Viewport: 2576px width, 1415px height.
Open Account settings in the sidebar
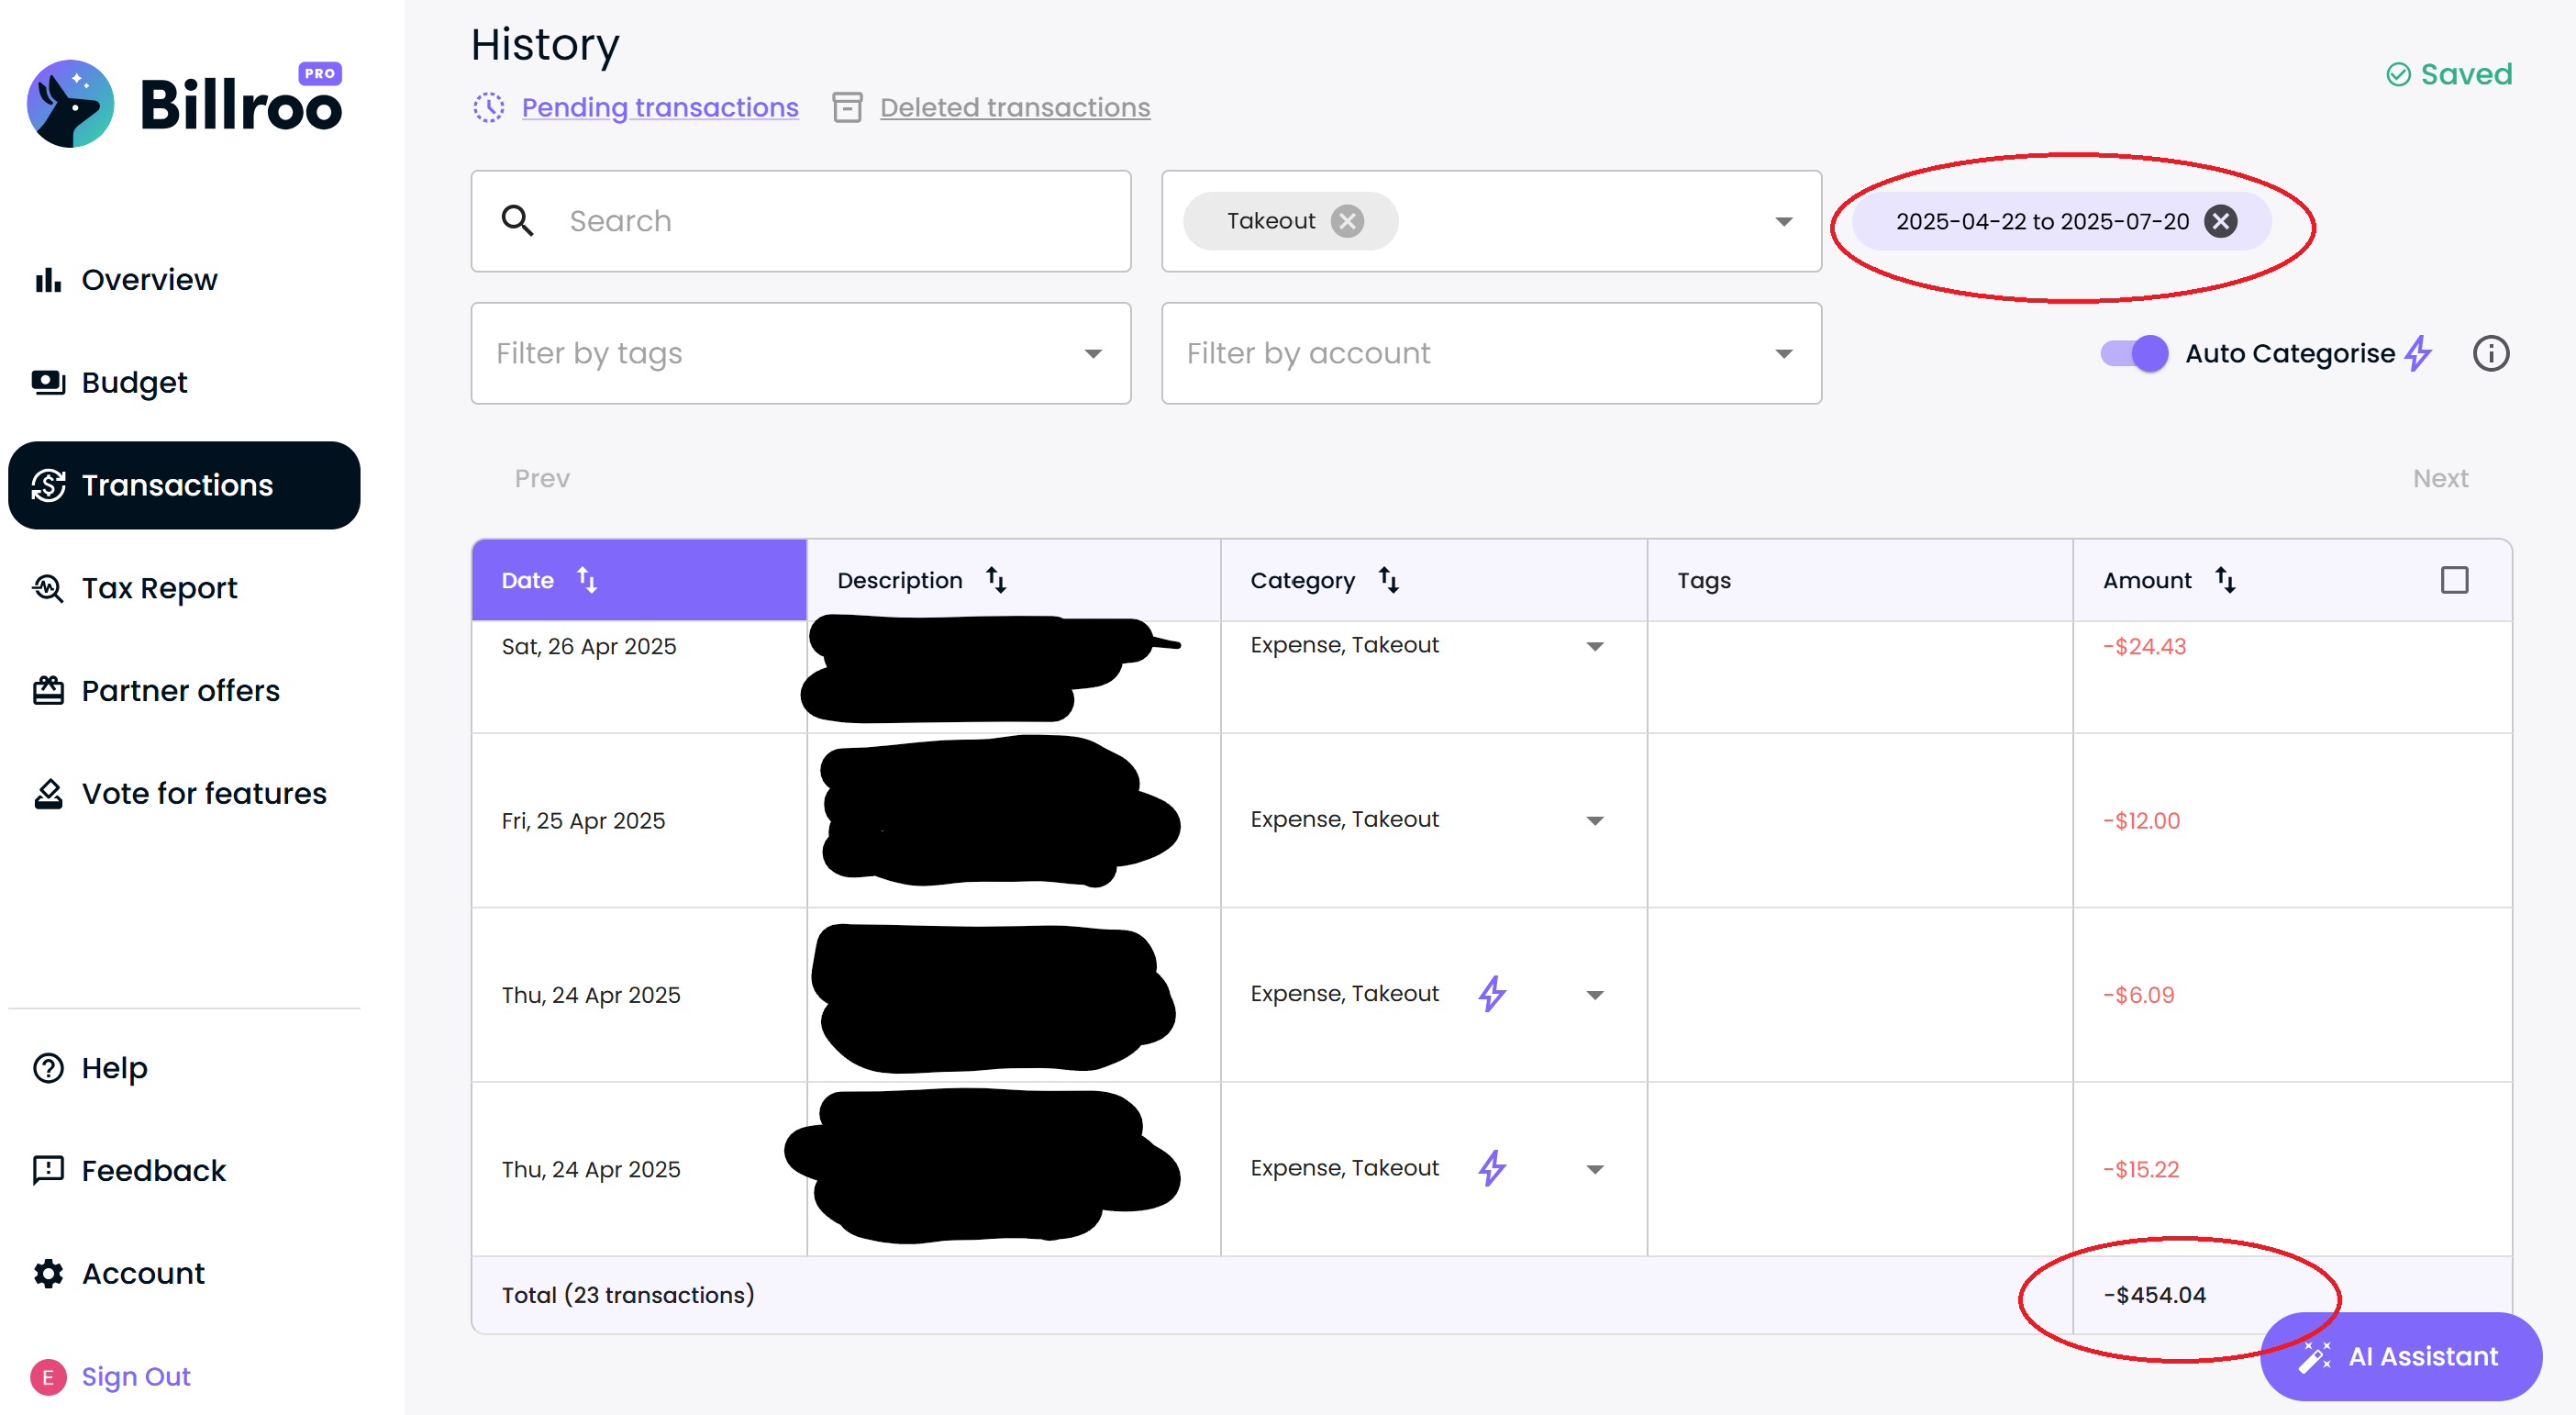184,1273
